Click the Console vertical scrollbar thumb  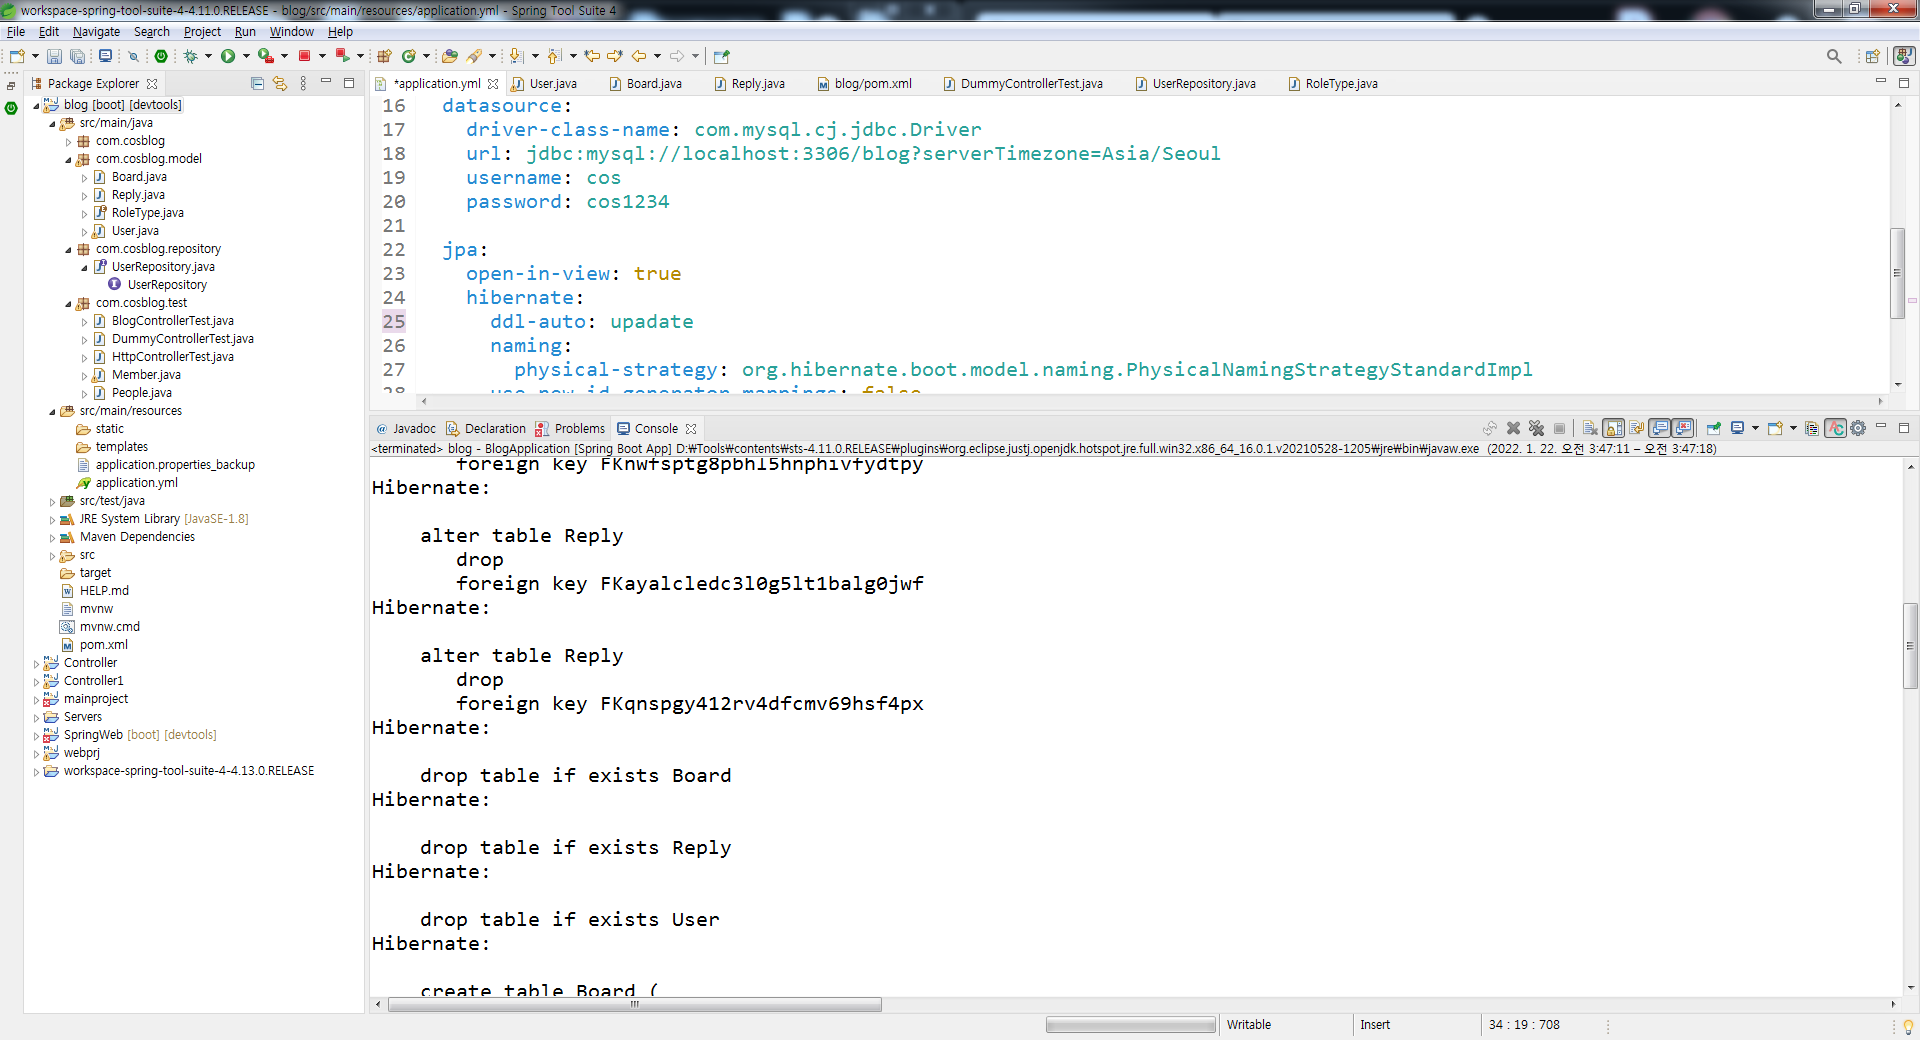[1910, 646]
